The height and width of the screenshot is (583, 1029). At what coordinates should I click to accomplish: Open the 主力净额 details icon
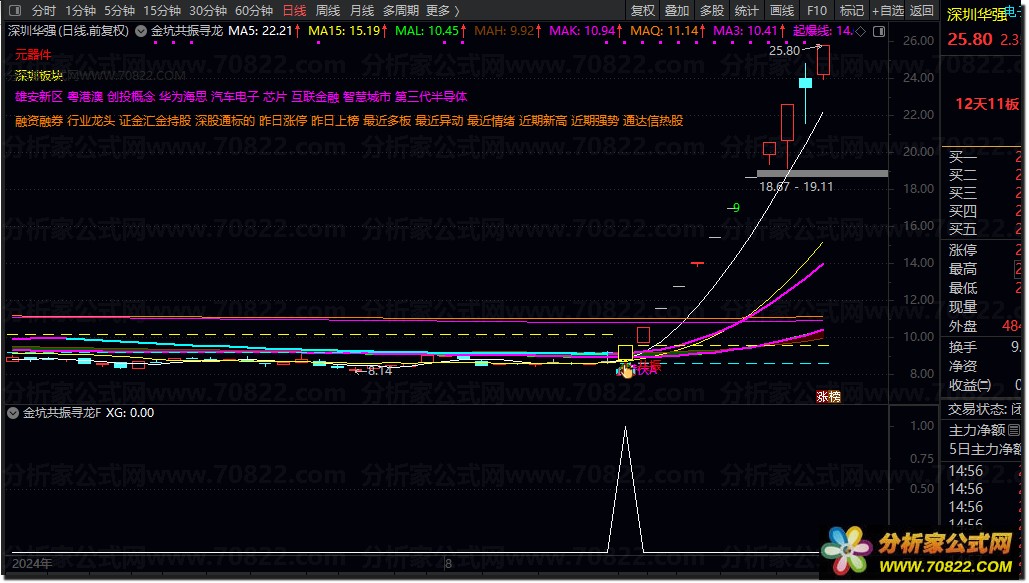[x=1014, y=430]
